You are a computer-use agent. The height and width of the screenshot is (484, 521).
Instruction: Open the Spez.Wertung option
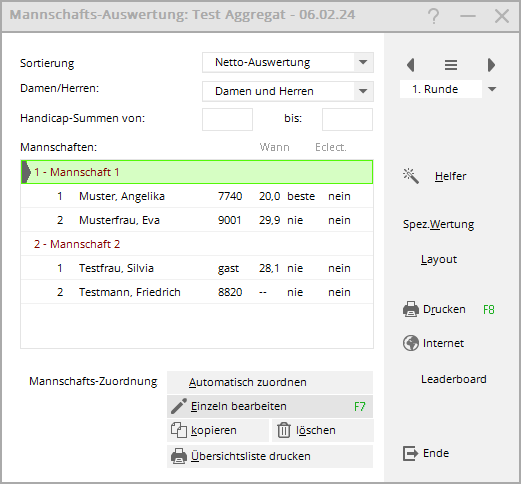[438, 224]
